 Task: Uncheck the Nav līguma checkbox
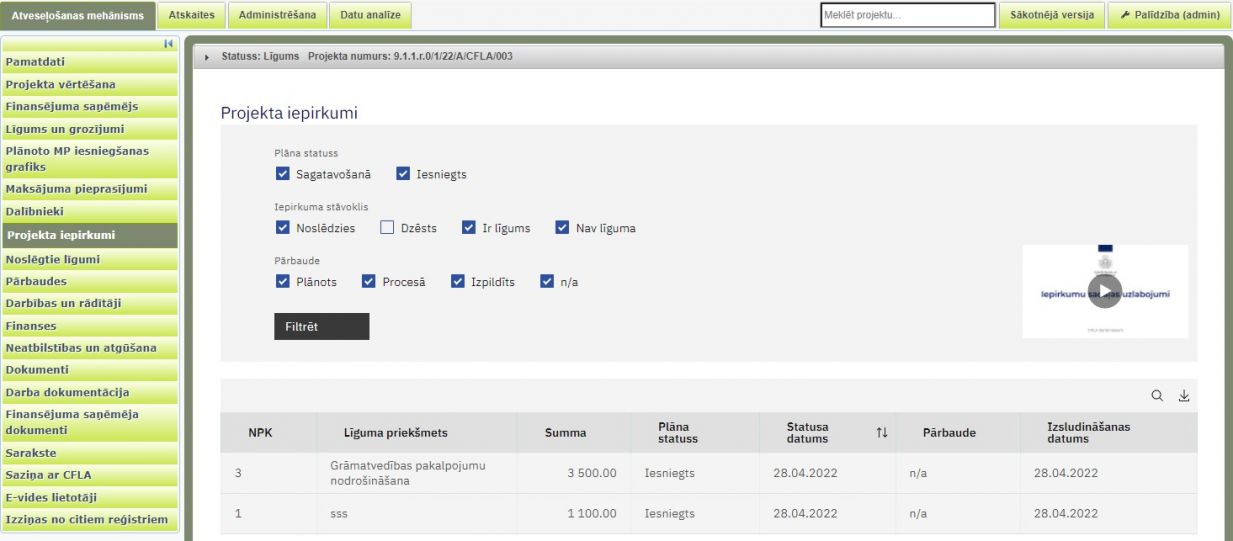[x=562, y=228]
